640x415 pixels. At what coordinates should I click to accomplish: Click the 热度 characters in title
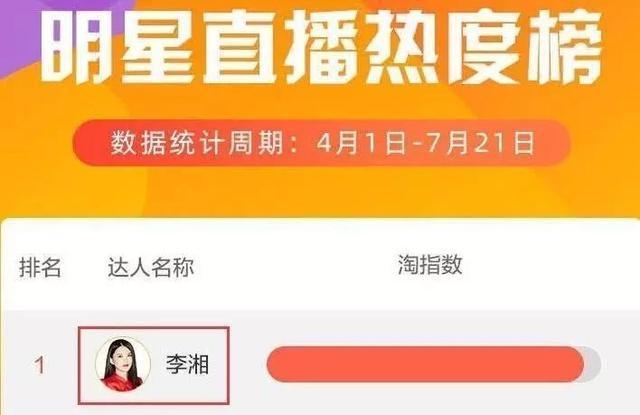(x=443, y=48)
